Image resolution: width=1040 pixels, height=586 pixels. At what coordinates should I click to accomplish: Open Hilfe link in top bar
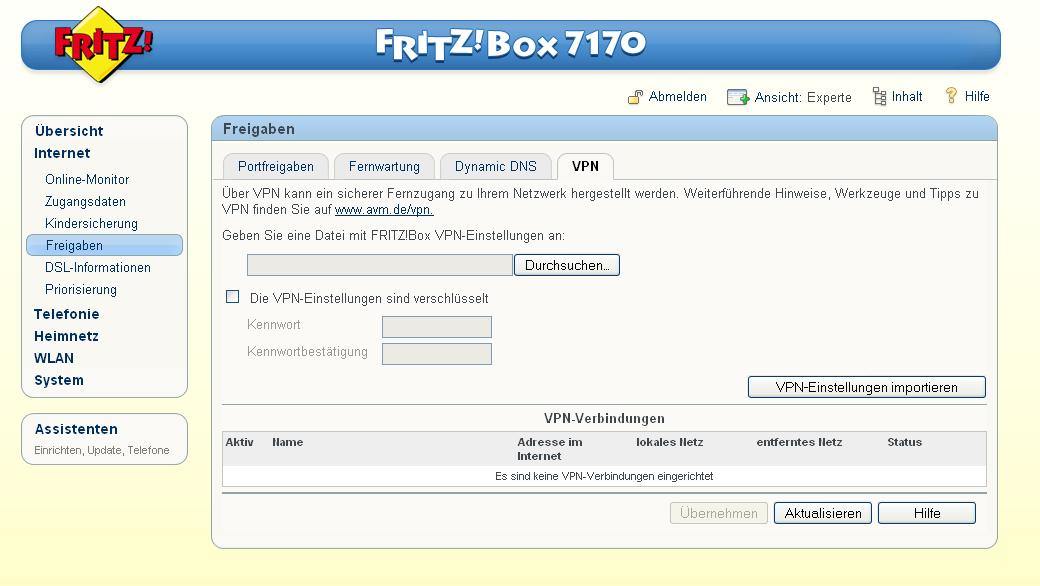point(977,97)
